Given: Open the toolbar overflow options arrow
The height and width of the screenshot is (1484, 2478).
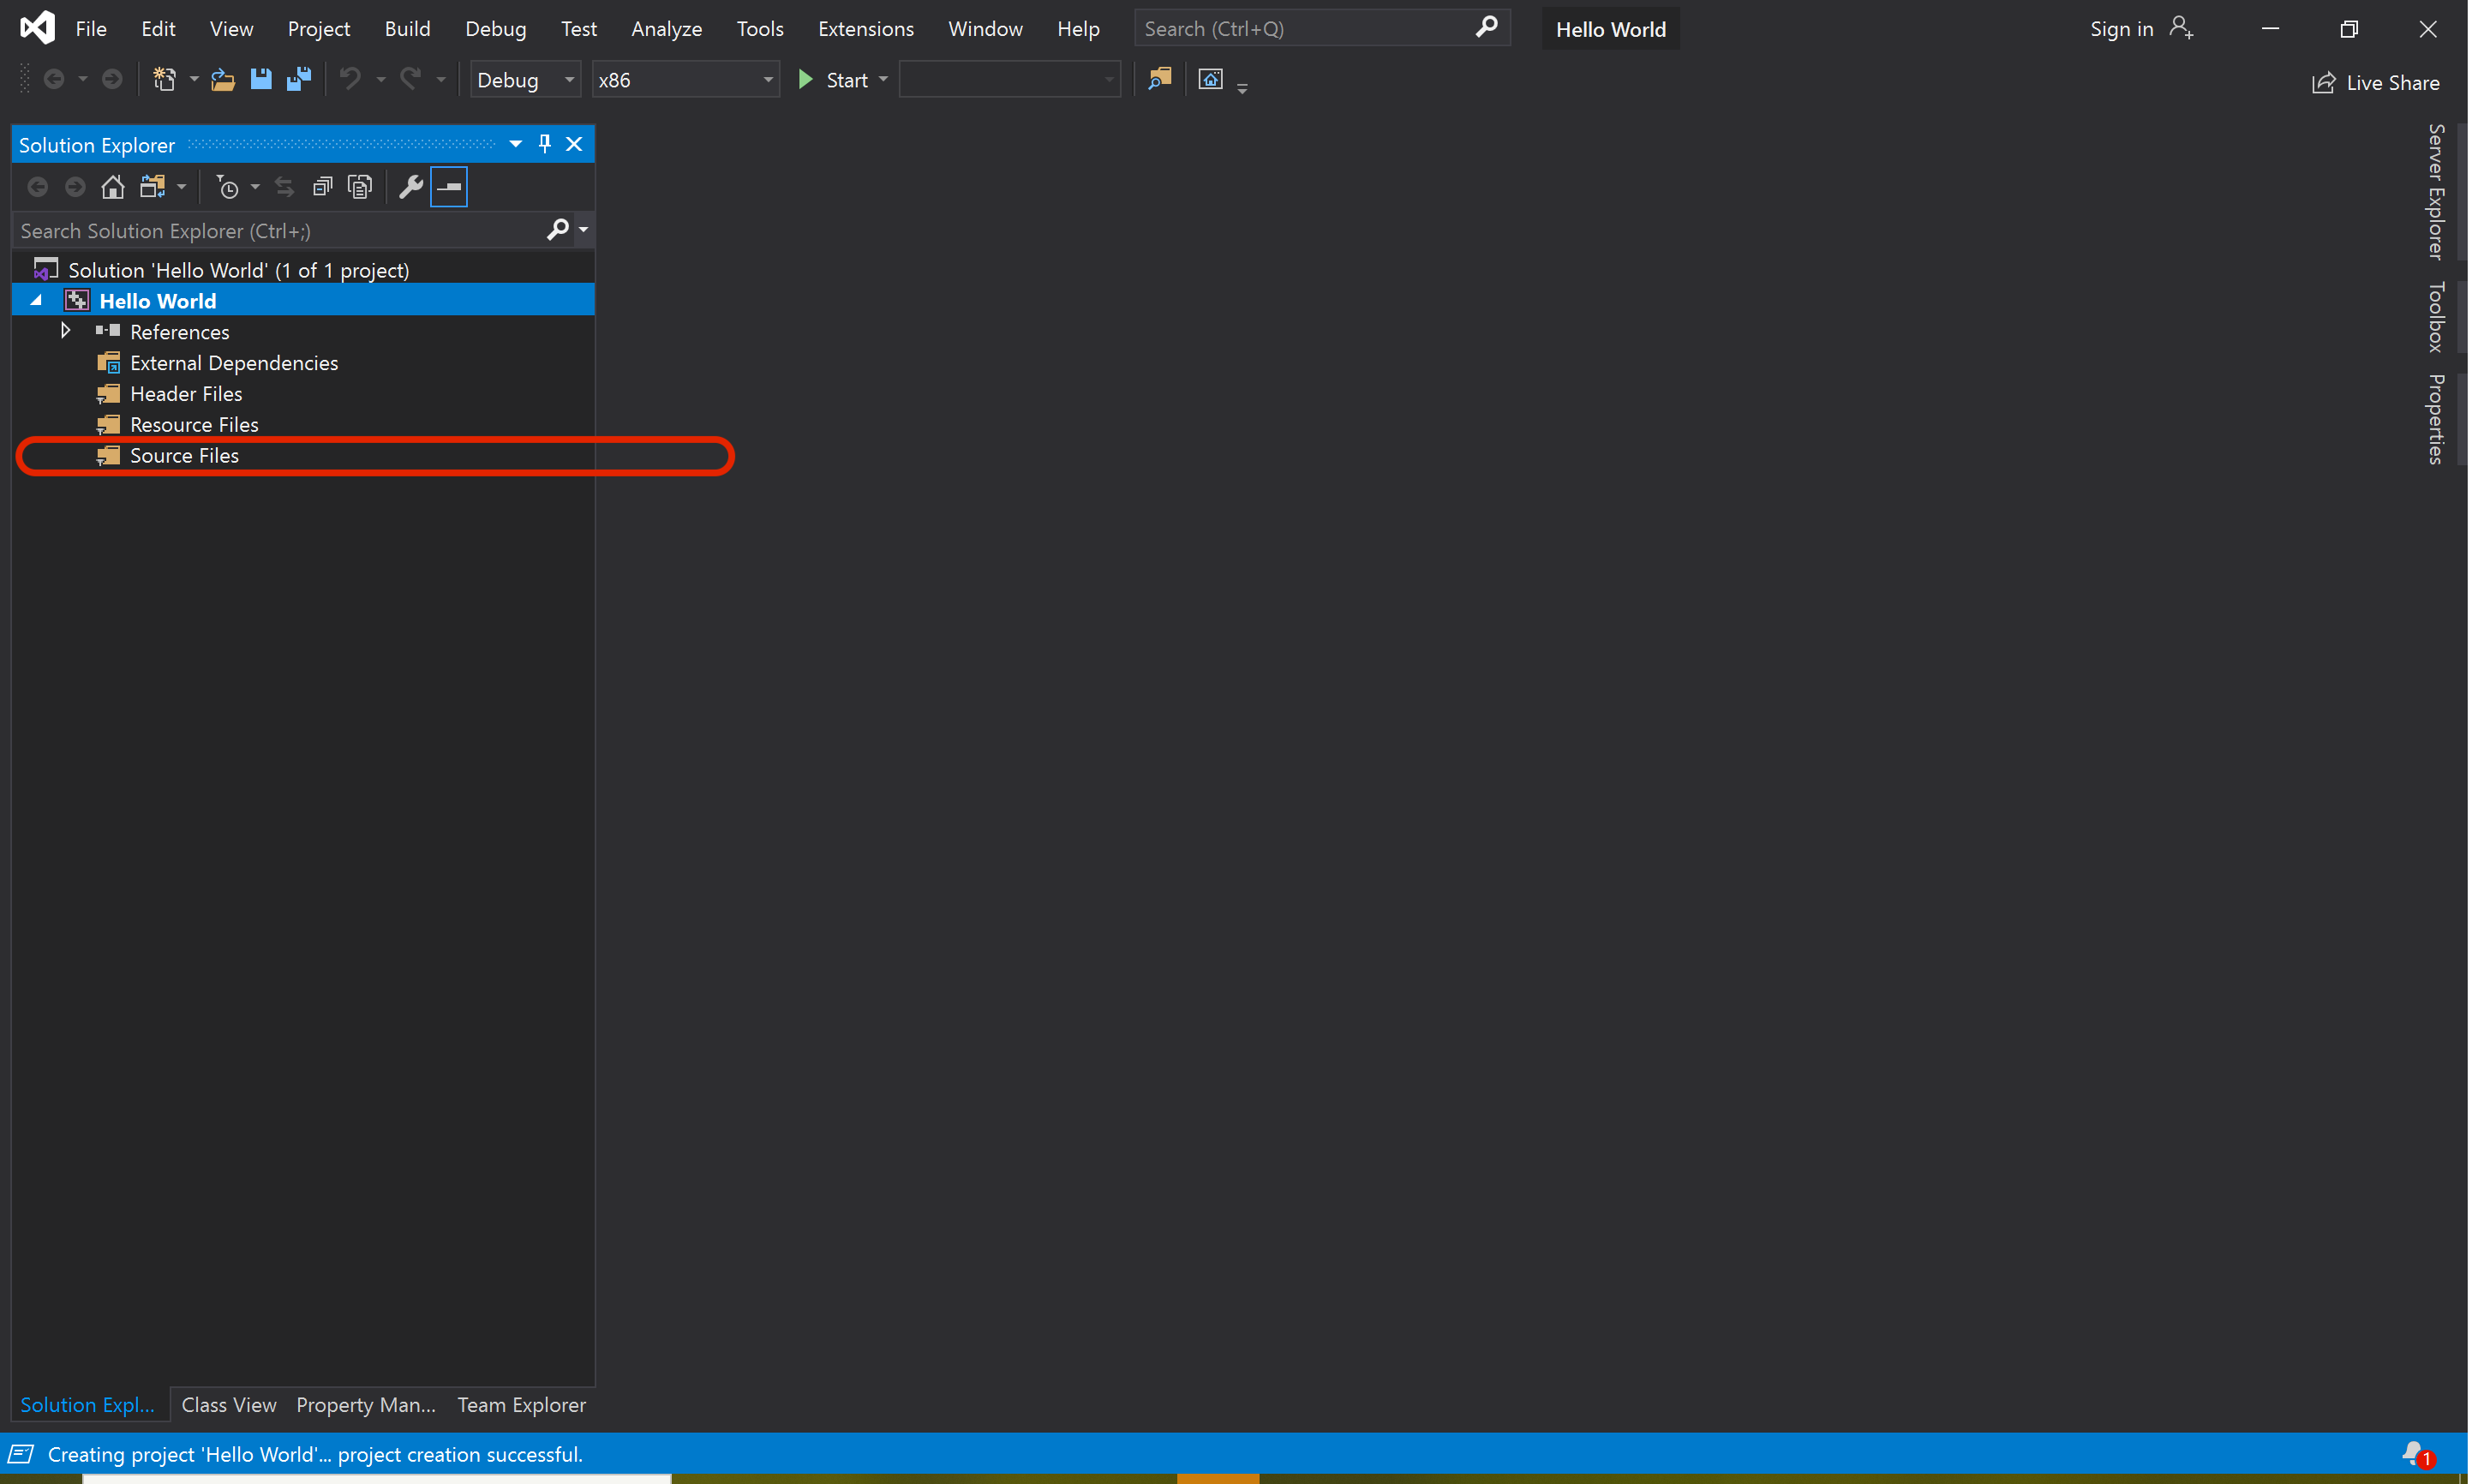Looking at the screenshot, I should pyautogui.click(x=1242, y=88).
